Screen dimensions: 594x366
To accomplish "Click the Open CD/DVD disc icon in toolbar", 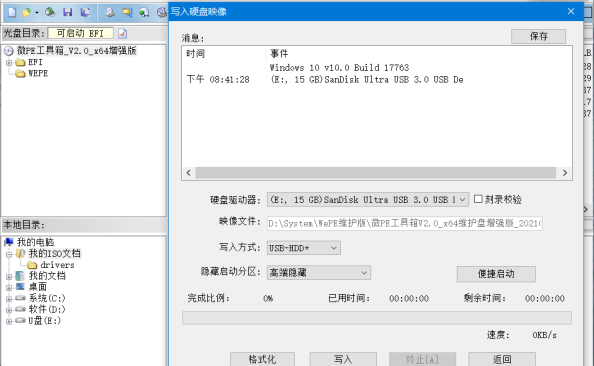I will (50, 13).
